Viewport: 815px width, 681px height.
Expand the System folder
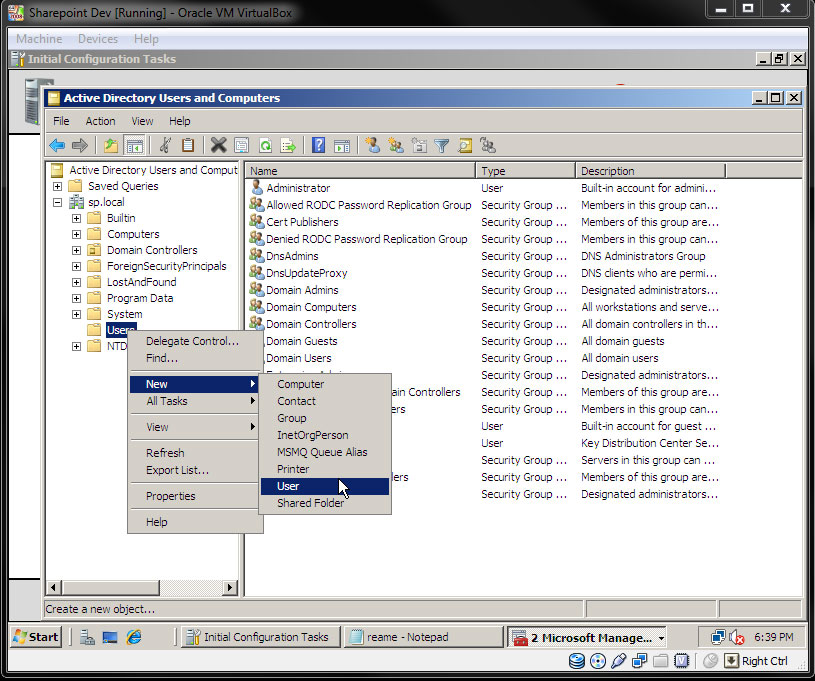point(76,315)
